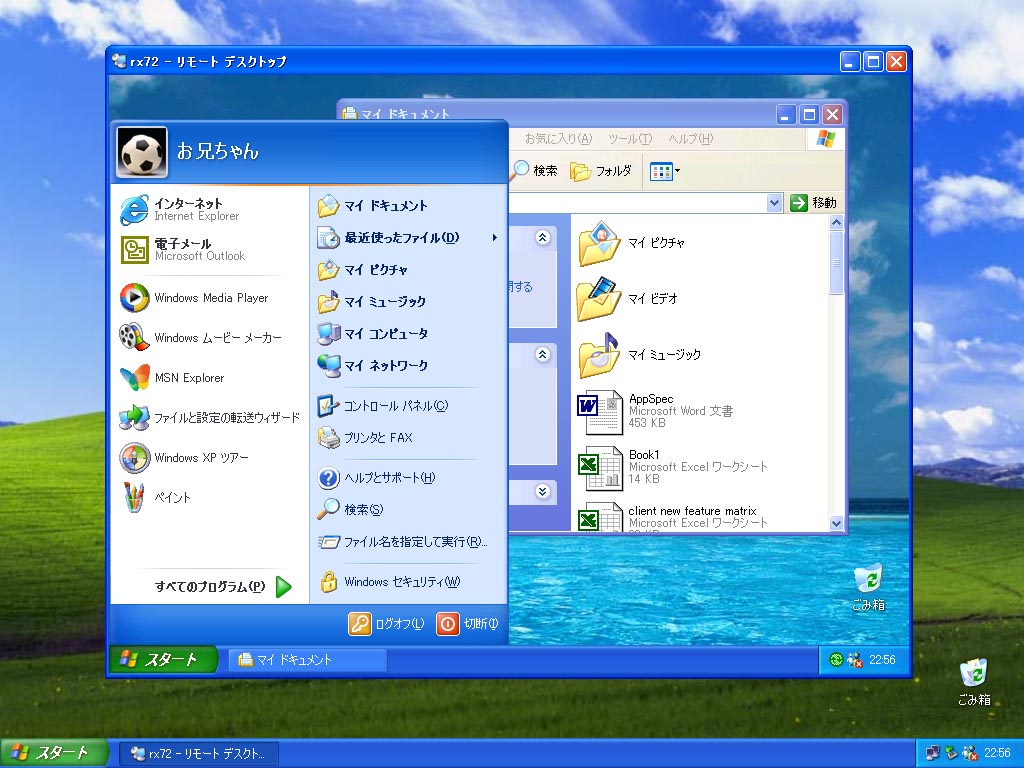Open Paint from the Start menu
This screenshot has width=1024, height=768.
click(x=181, y=497)
